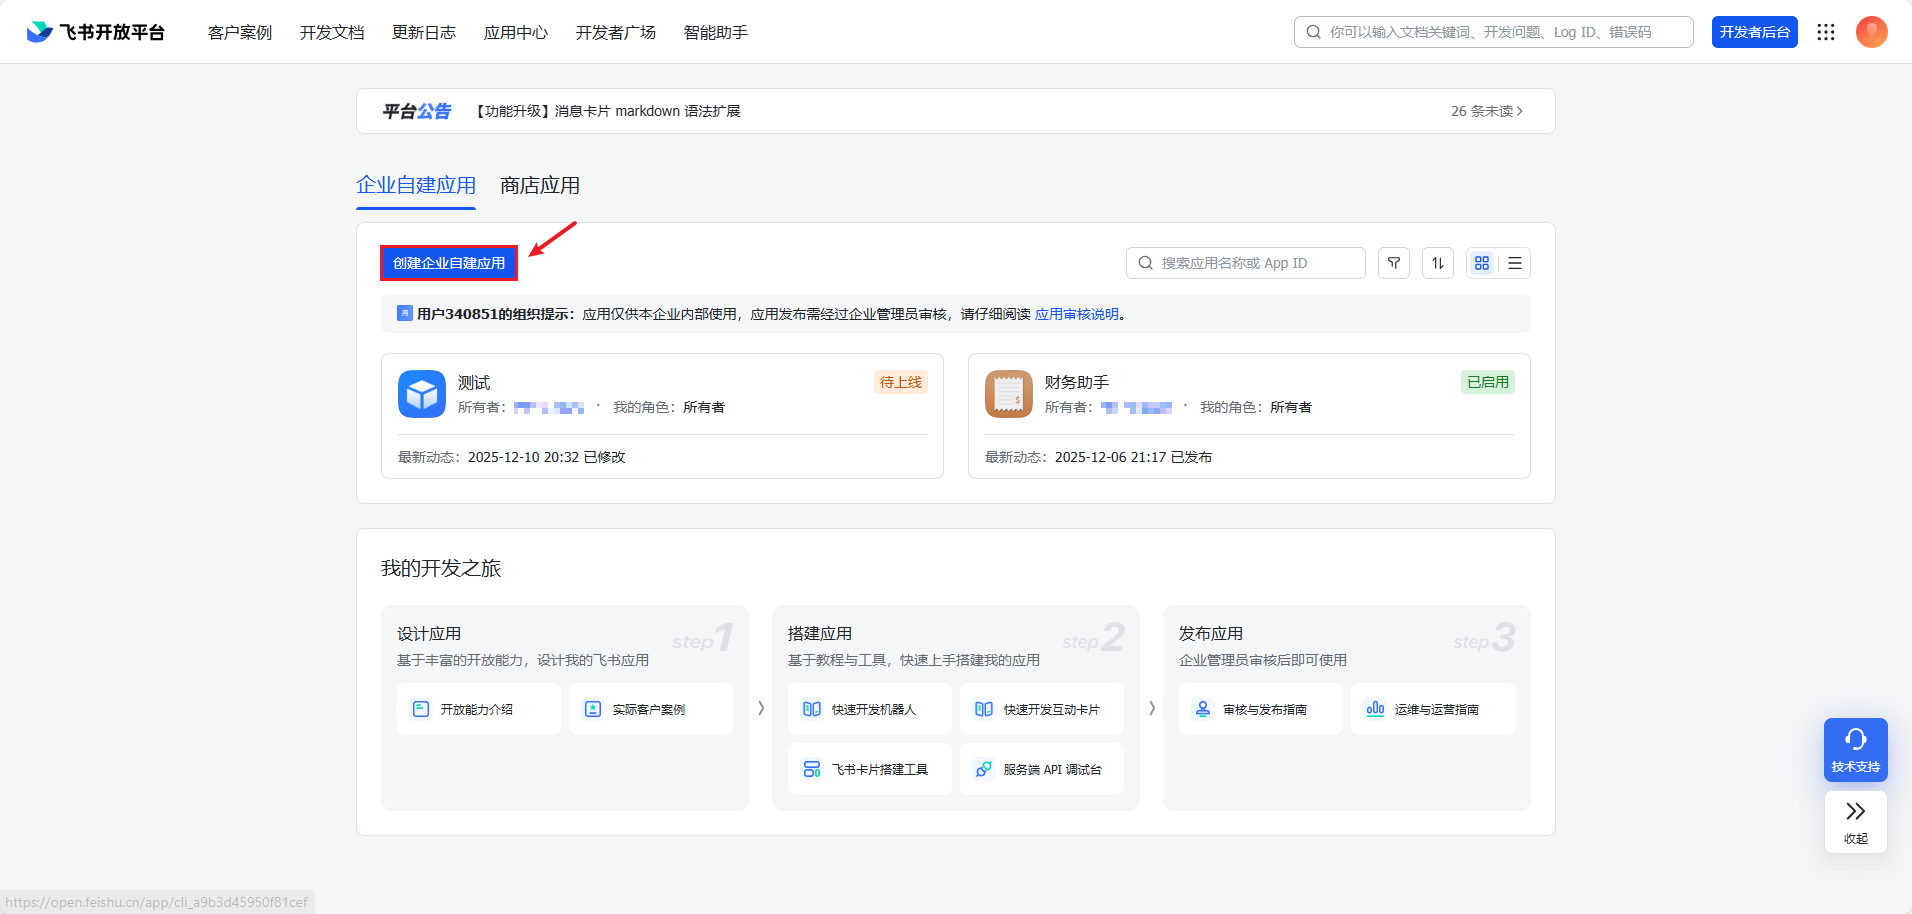Screen dimensions: 1912x914
Task: Collapse the side panel via 收起
Action: tap(1854, 822)
